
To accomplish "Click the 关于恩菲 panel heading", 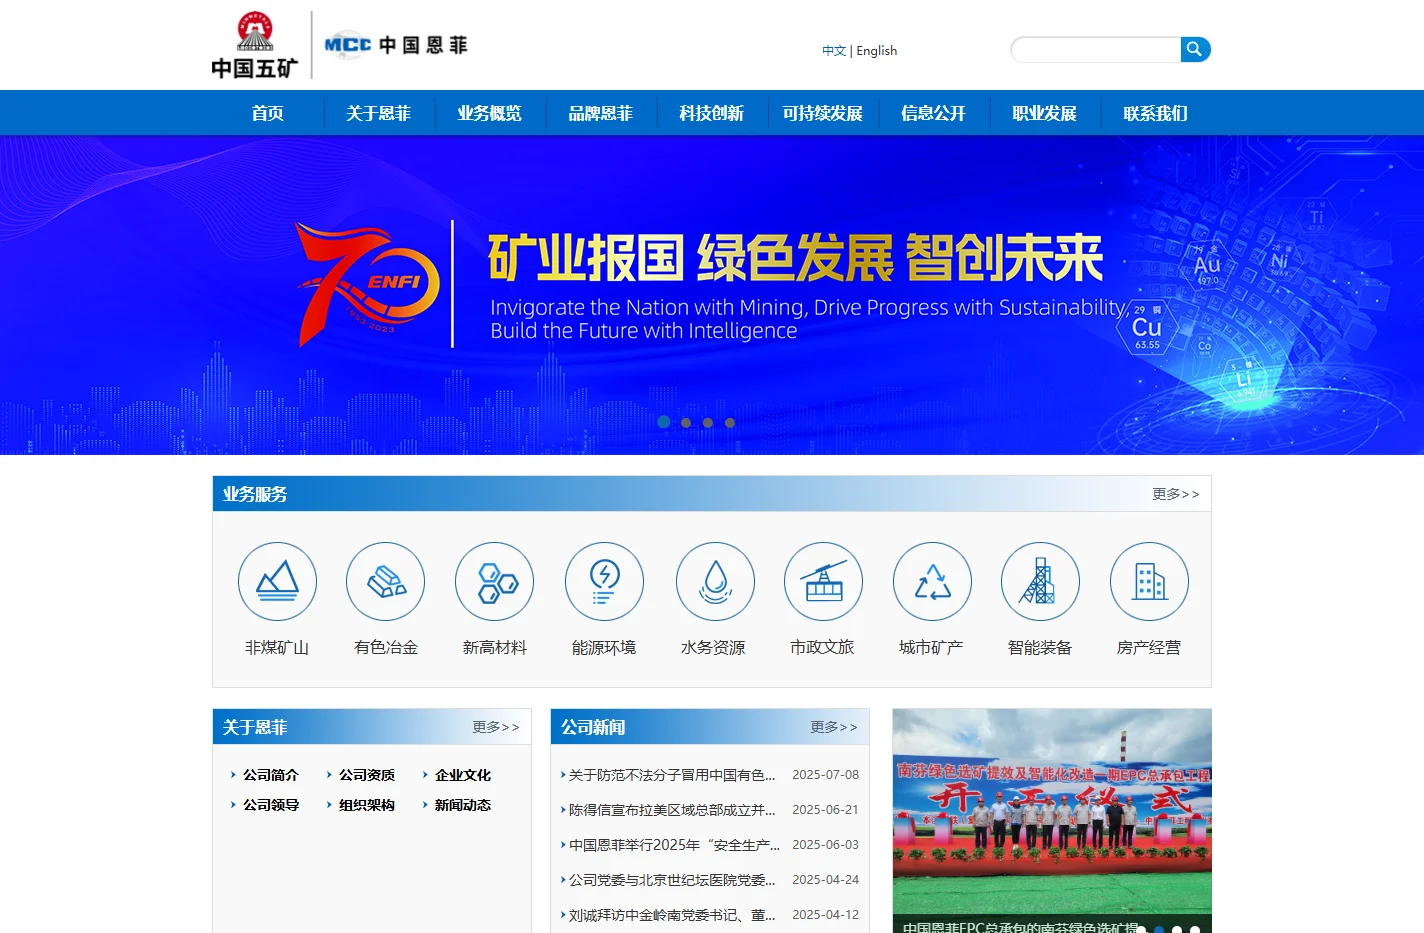I will point(255,727).
